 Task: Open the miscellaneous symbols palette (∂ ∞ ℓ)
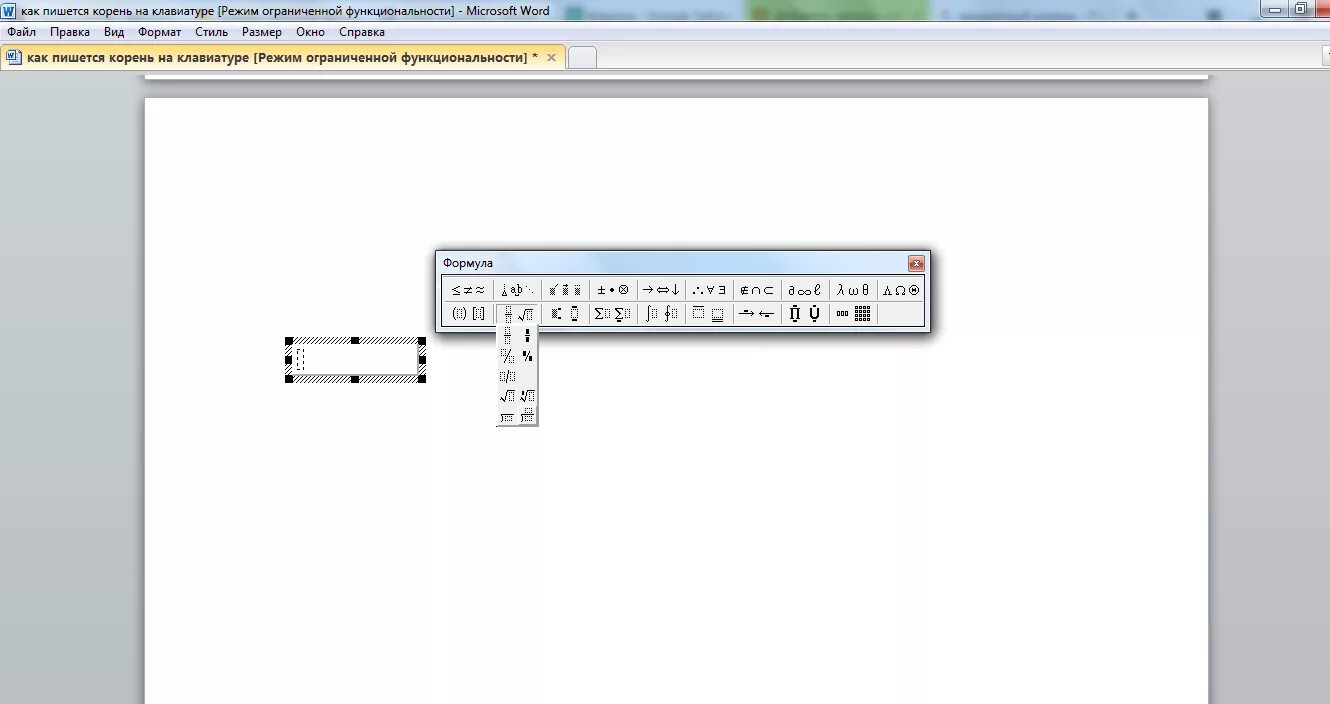pyautogui.click(x=804, y=290)
